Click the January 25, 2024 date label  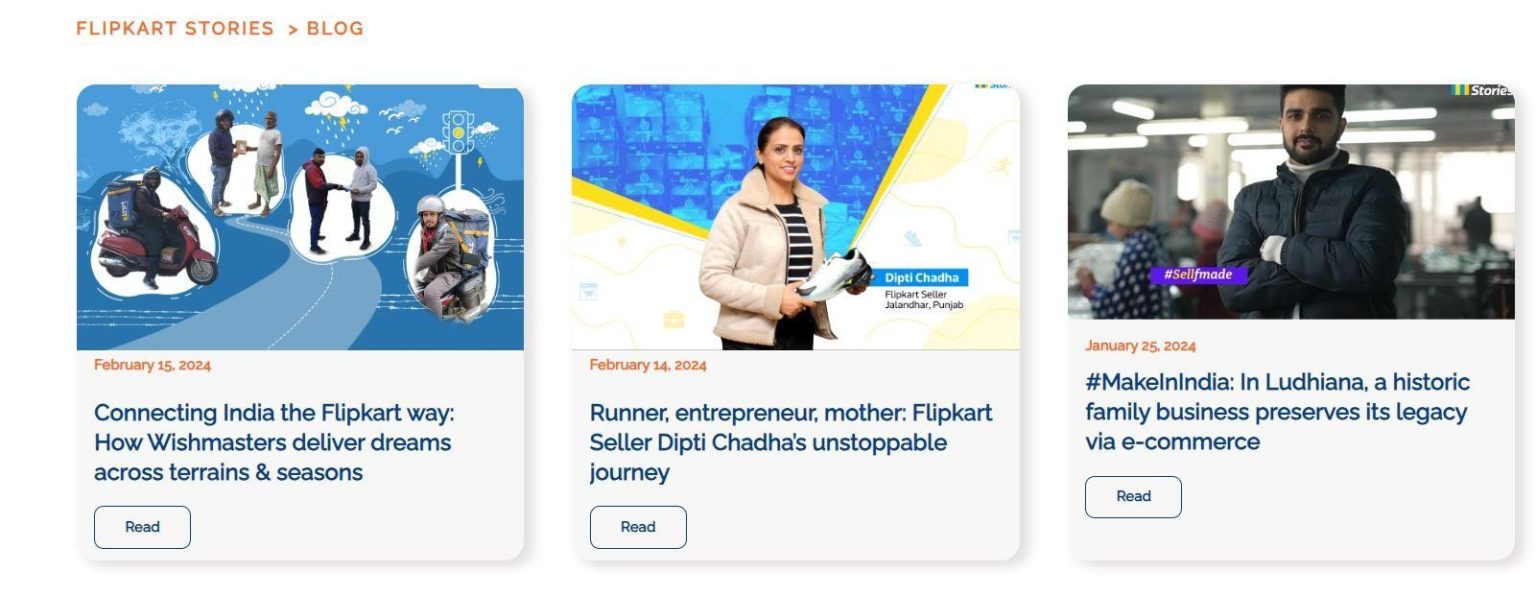point(1140,346)
